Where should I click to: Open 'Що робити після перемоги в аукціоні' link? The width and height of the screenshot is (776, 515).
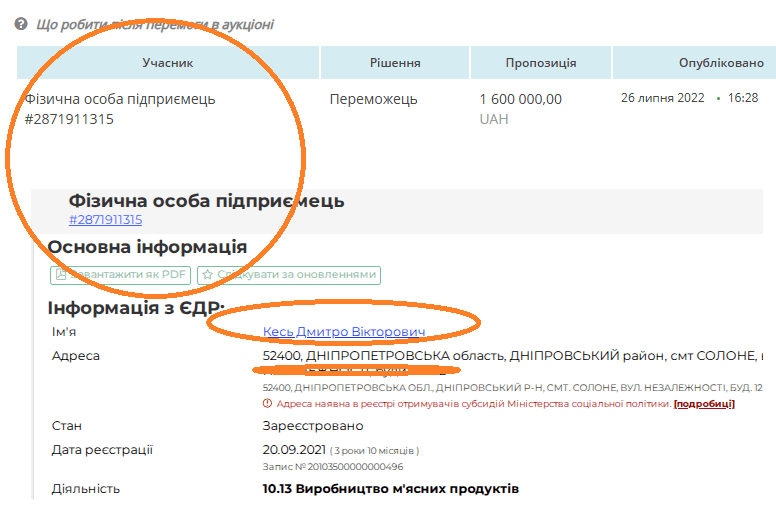155,24
